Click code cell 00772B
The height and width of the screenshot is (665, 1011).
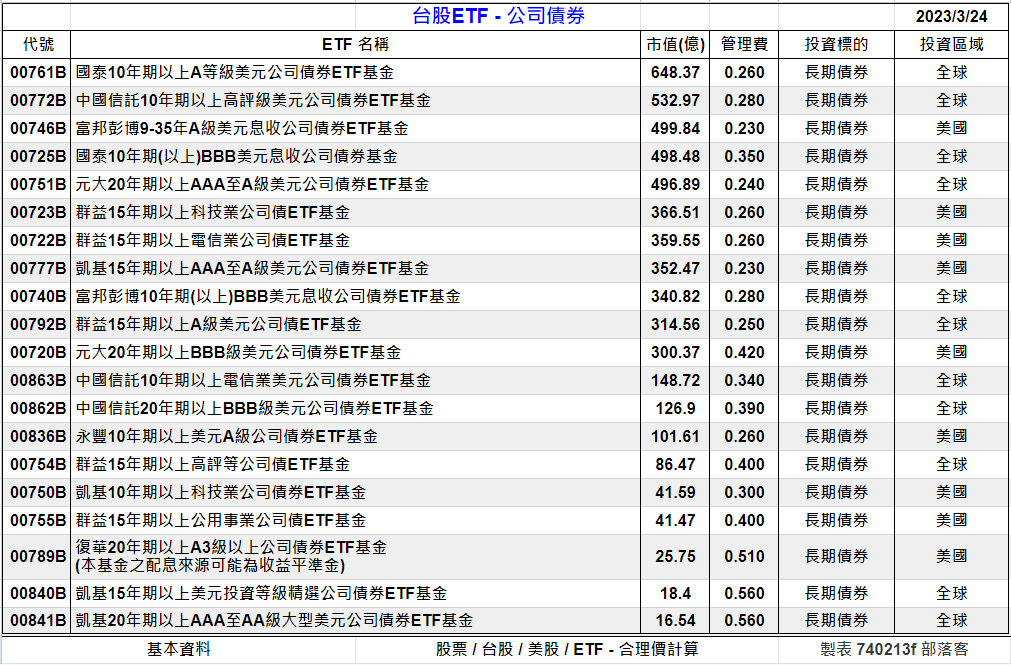[x=38, y=101]
